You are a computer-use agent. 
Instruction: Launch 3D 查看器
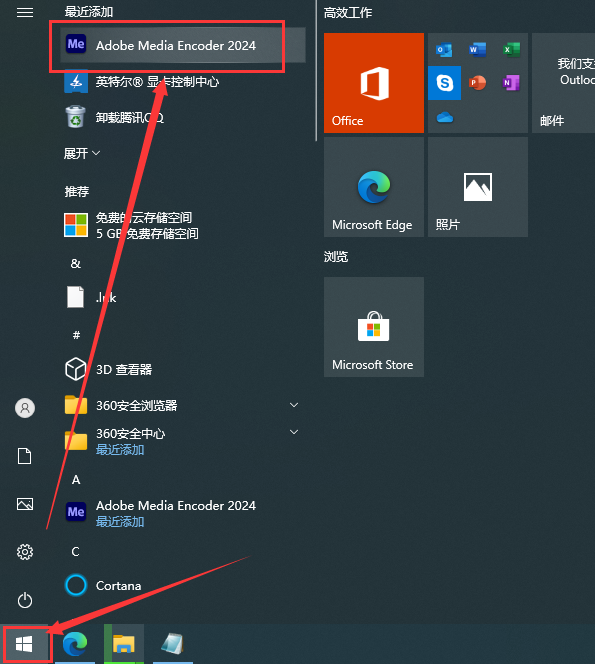coord(183,369)
